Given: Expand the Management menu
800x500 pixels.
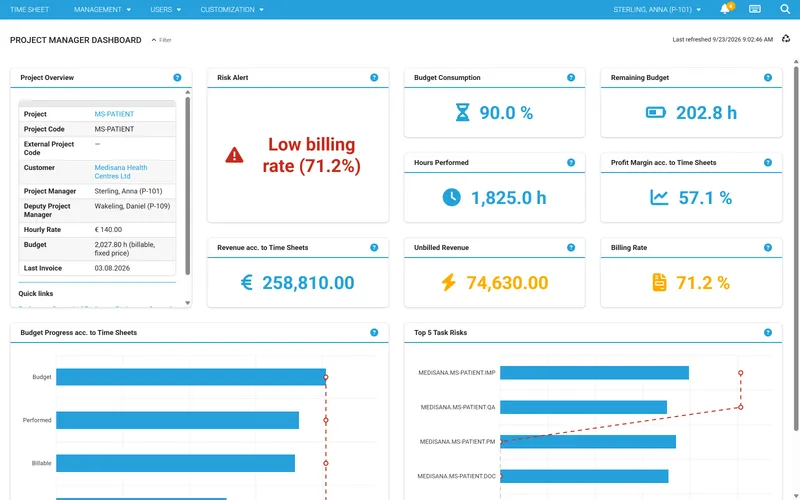Looking at the screenshot, I should point(102,9).
